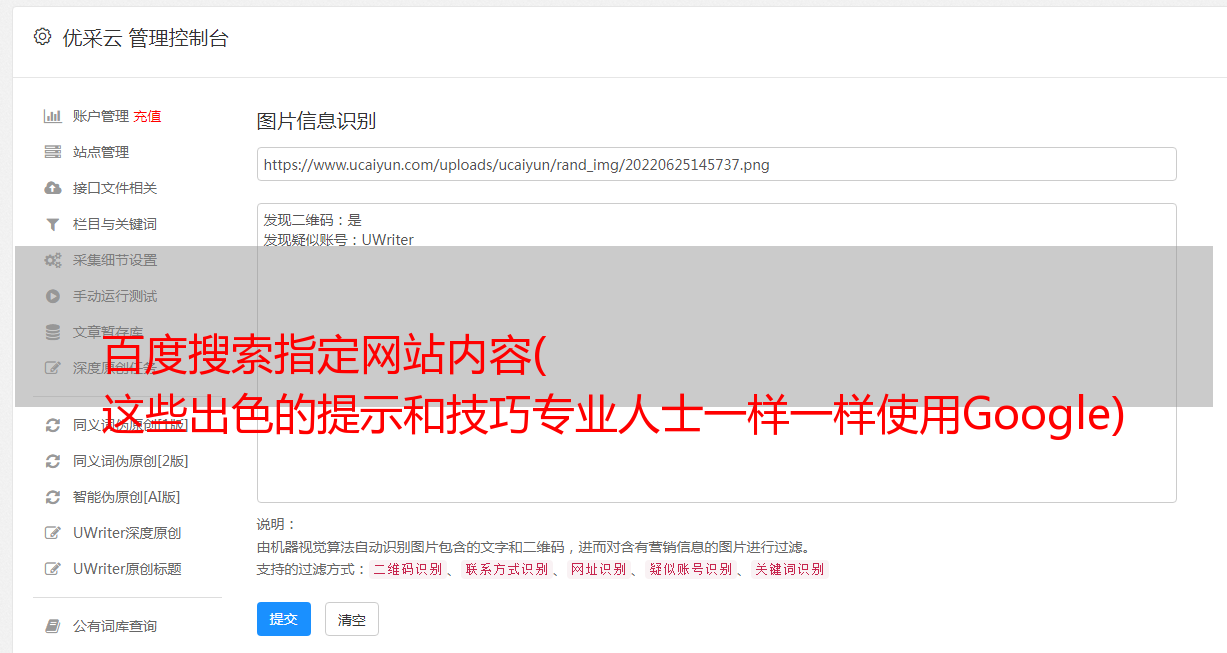Click the 清空 button

tap(352, 619)
